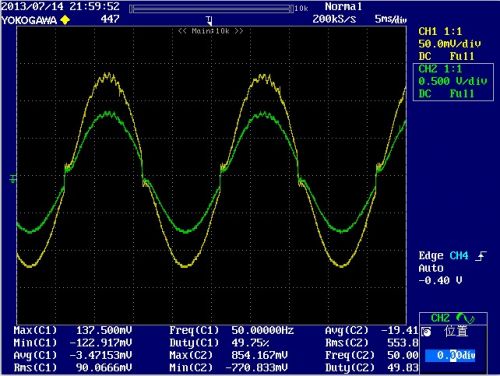Image resolution: width=500 pixels, height=376 pixels.
Task: Click the 5ms/div timebase setting
Action: [x=391, y=19]
